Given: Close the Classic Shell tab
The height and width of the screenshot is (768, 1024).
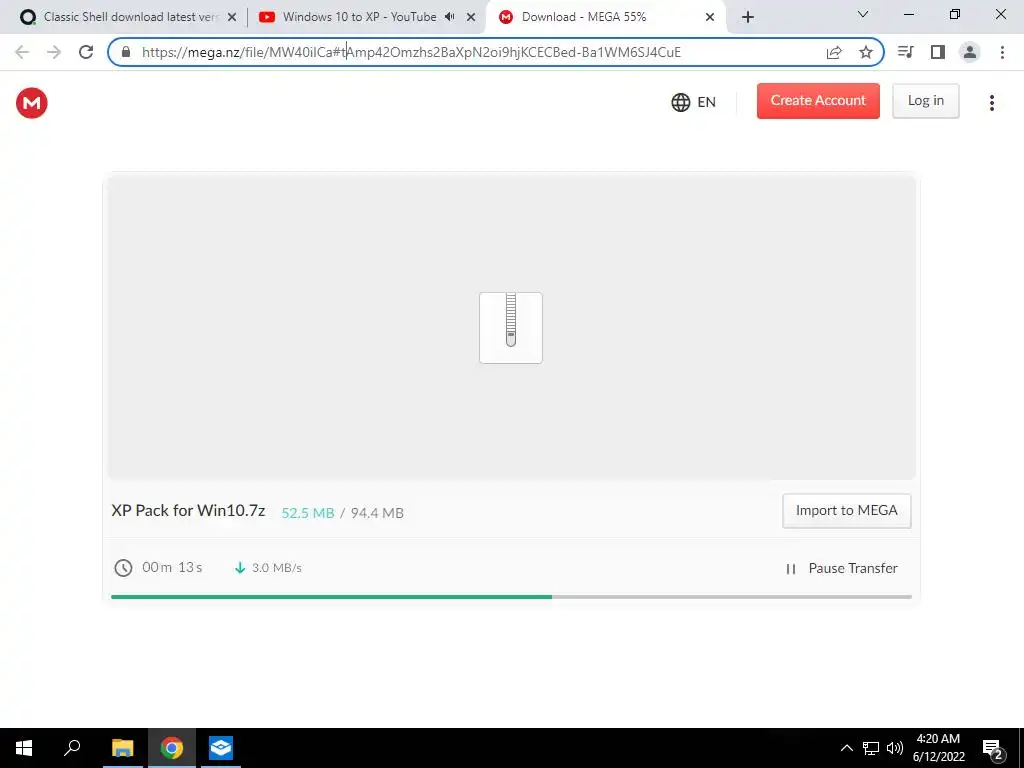Looking at the screenshot, I should 232,18.
